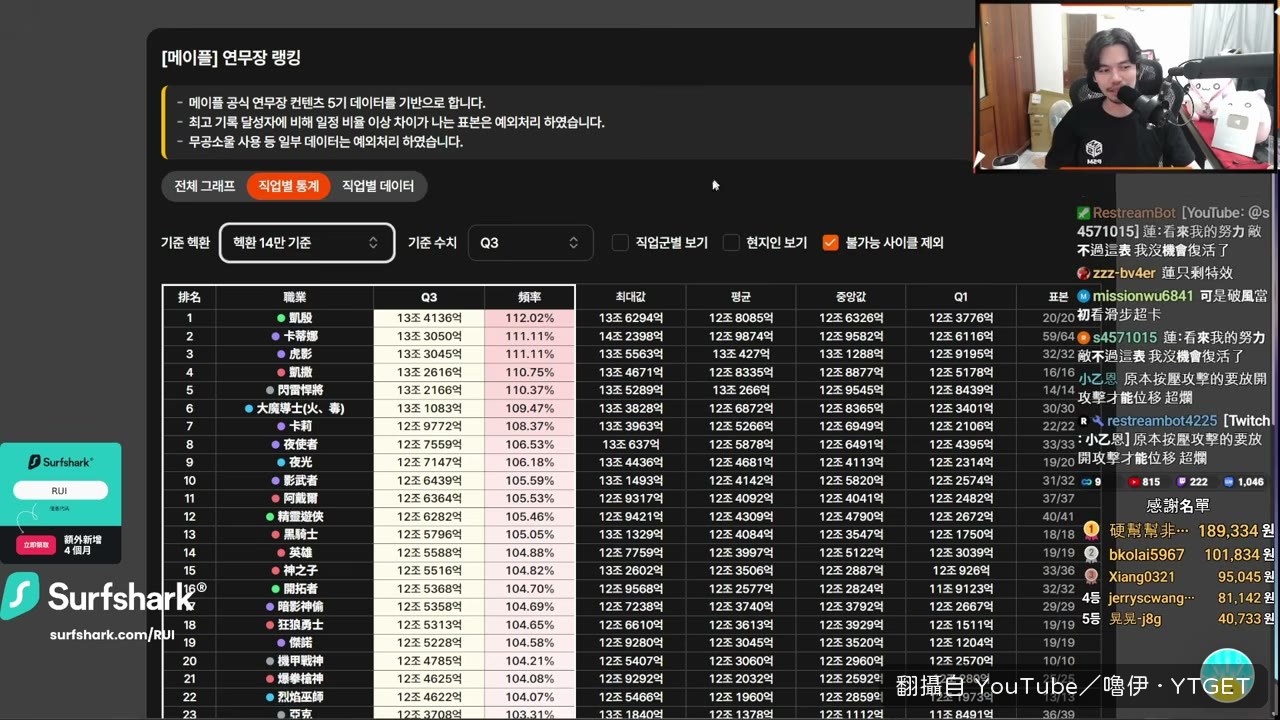Select the 夜使者 job name
This screenshot has height=720, width=1280.
(300, 444)
